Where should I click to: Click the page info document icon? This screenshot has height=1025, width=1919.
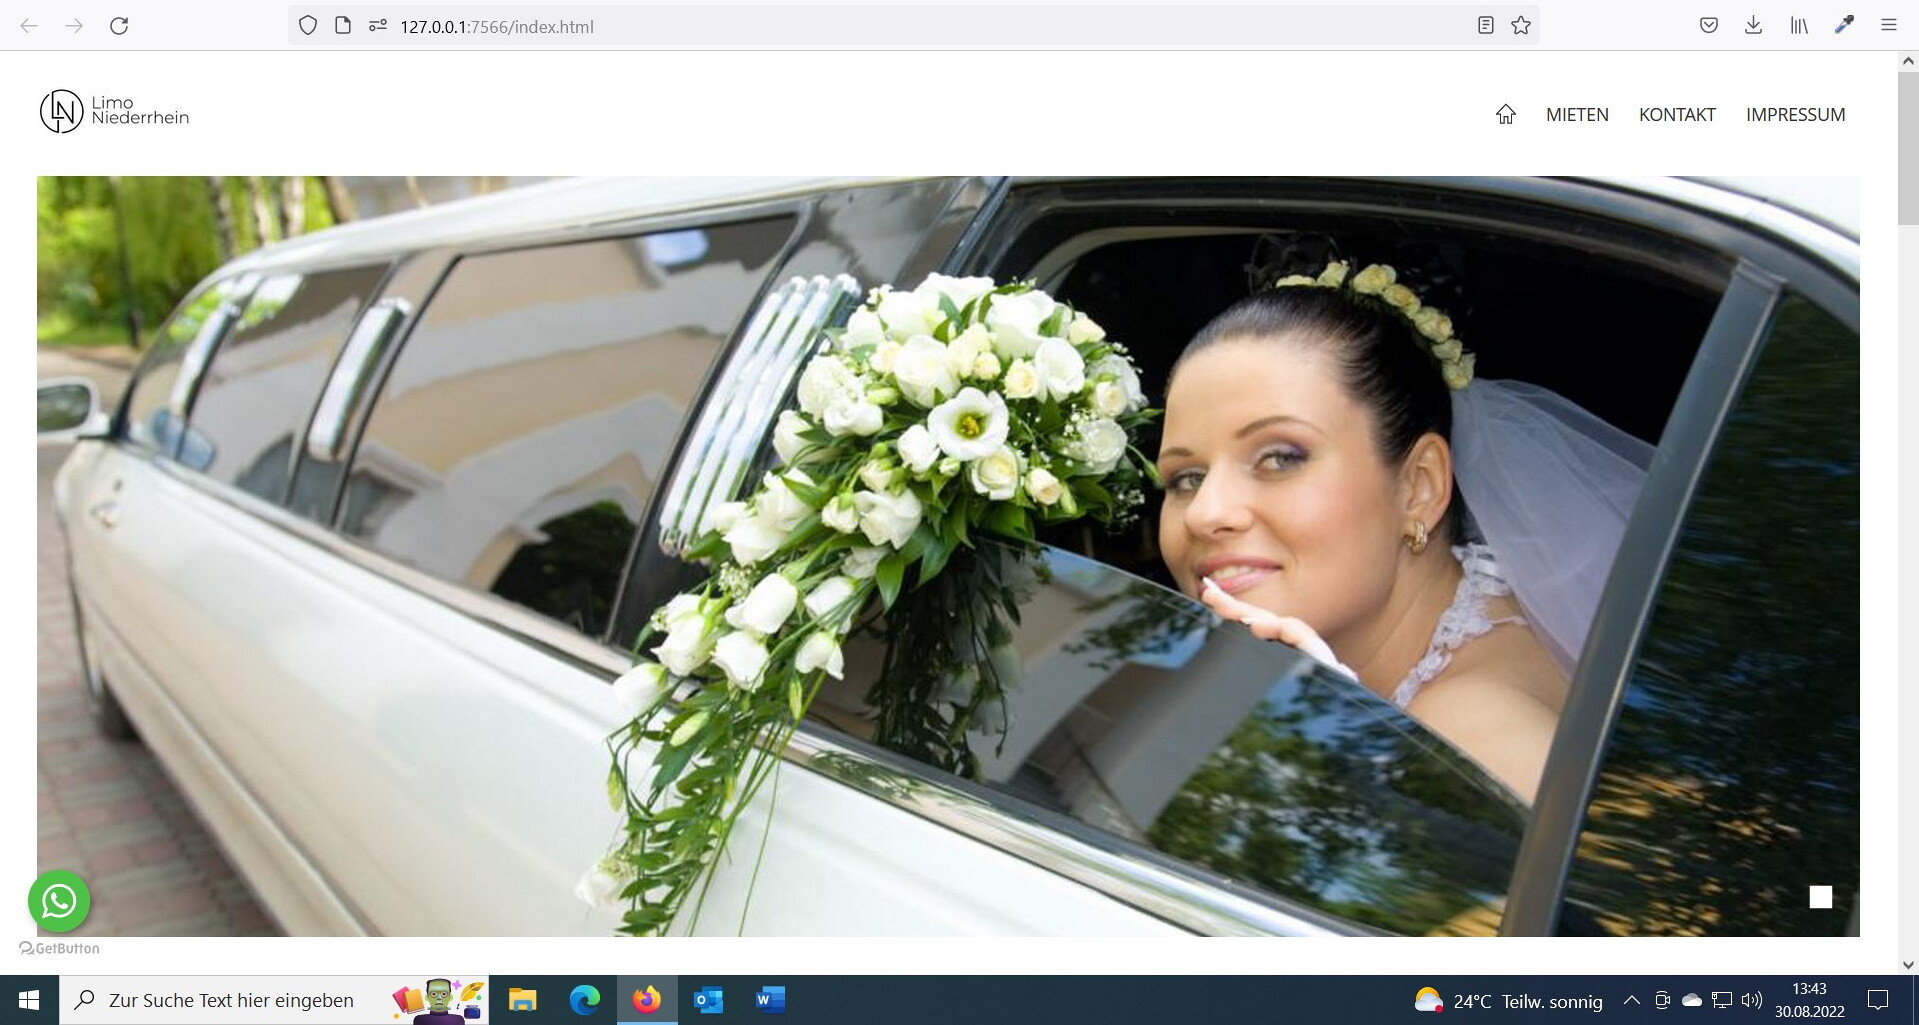tap(343, 26)
